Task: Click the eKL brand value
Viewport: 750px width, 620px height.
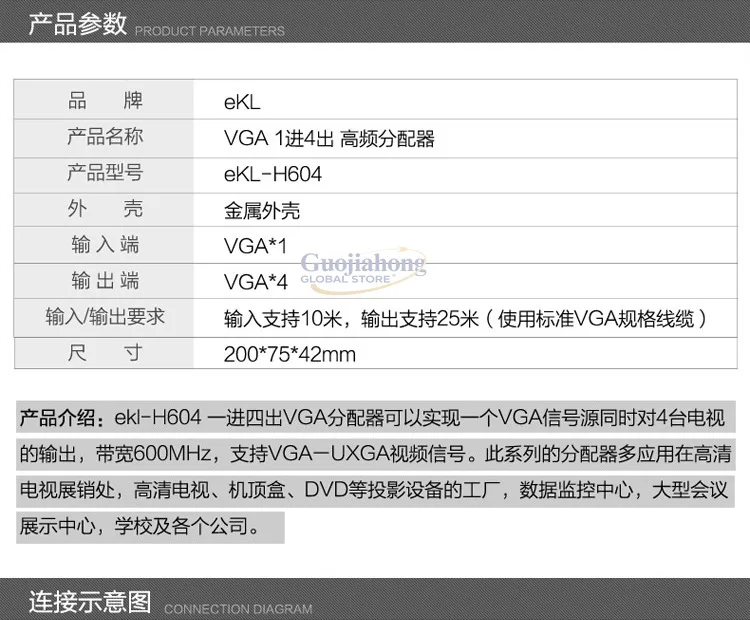Action: (242, 102)
